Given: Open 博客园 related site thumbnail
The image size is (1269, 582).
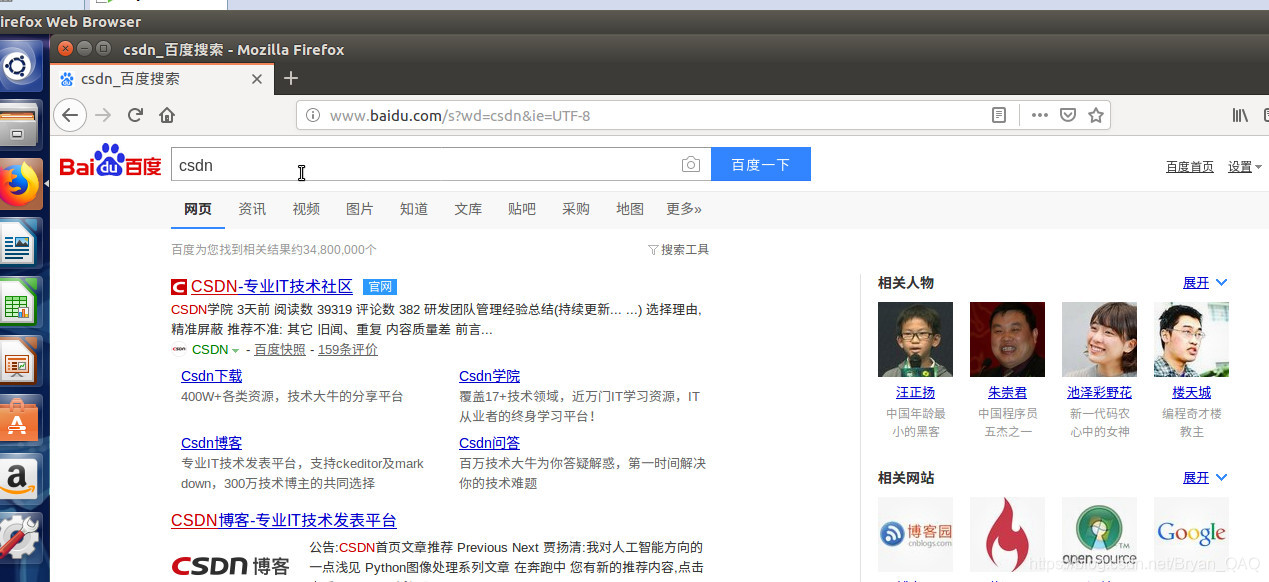Looking at the screenshot, I should (x=915, y=534).
